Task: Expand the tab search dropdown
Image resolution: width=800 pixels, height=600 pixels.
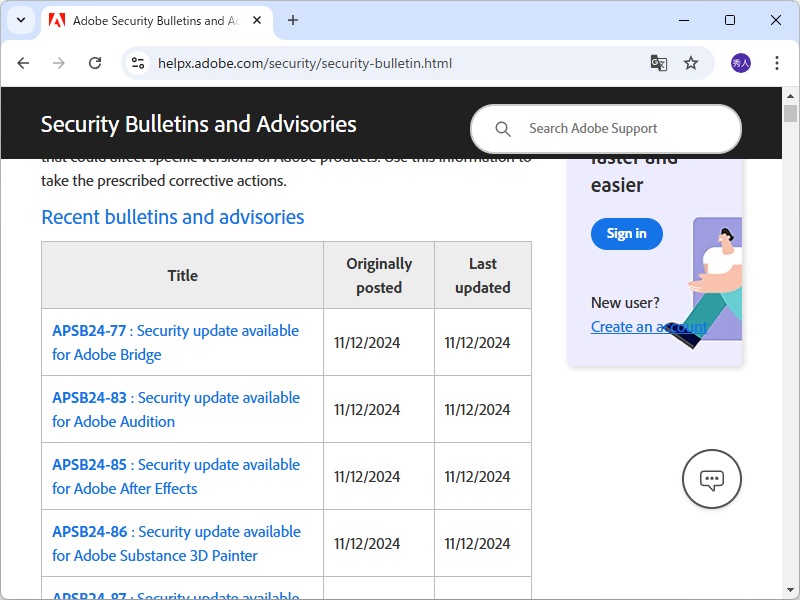Action: pyautogui.click(x=20, y=20)
